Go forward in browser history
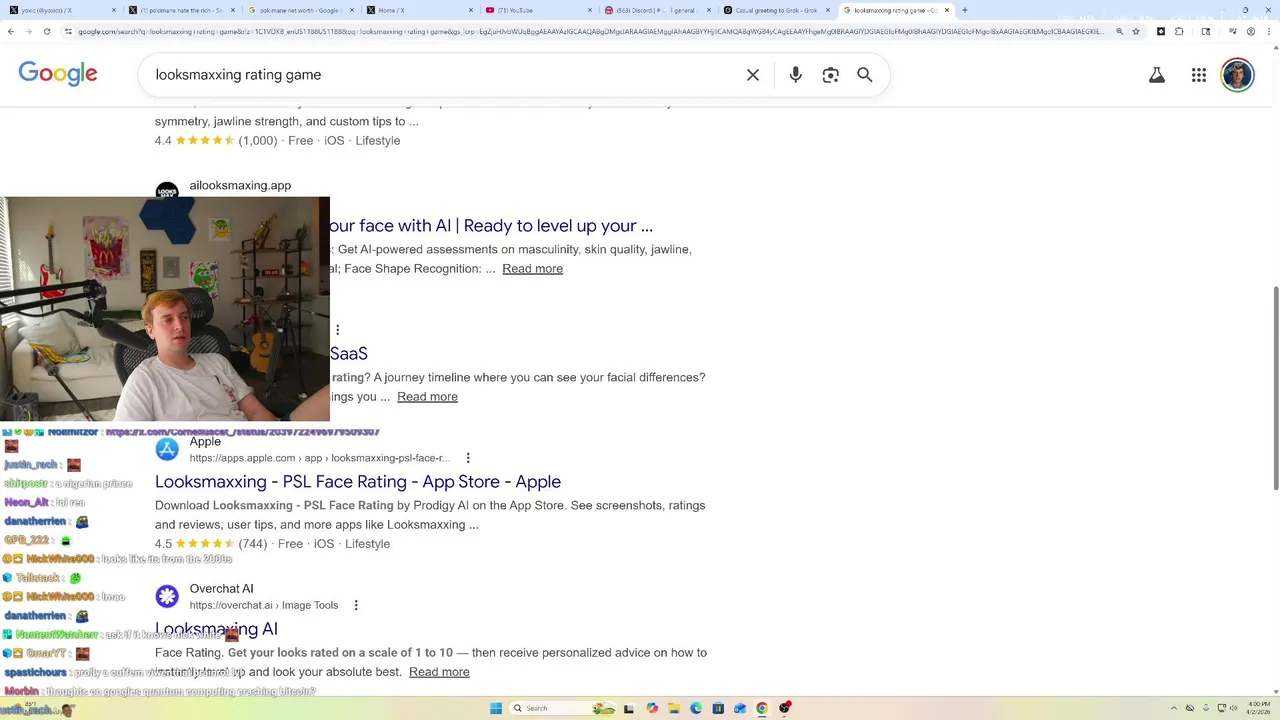This screenshot has width=1280, height=720. click(x=30, y=31)
